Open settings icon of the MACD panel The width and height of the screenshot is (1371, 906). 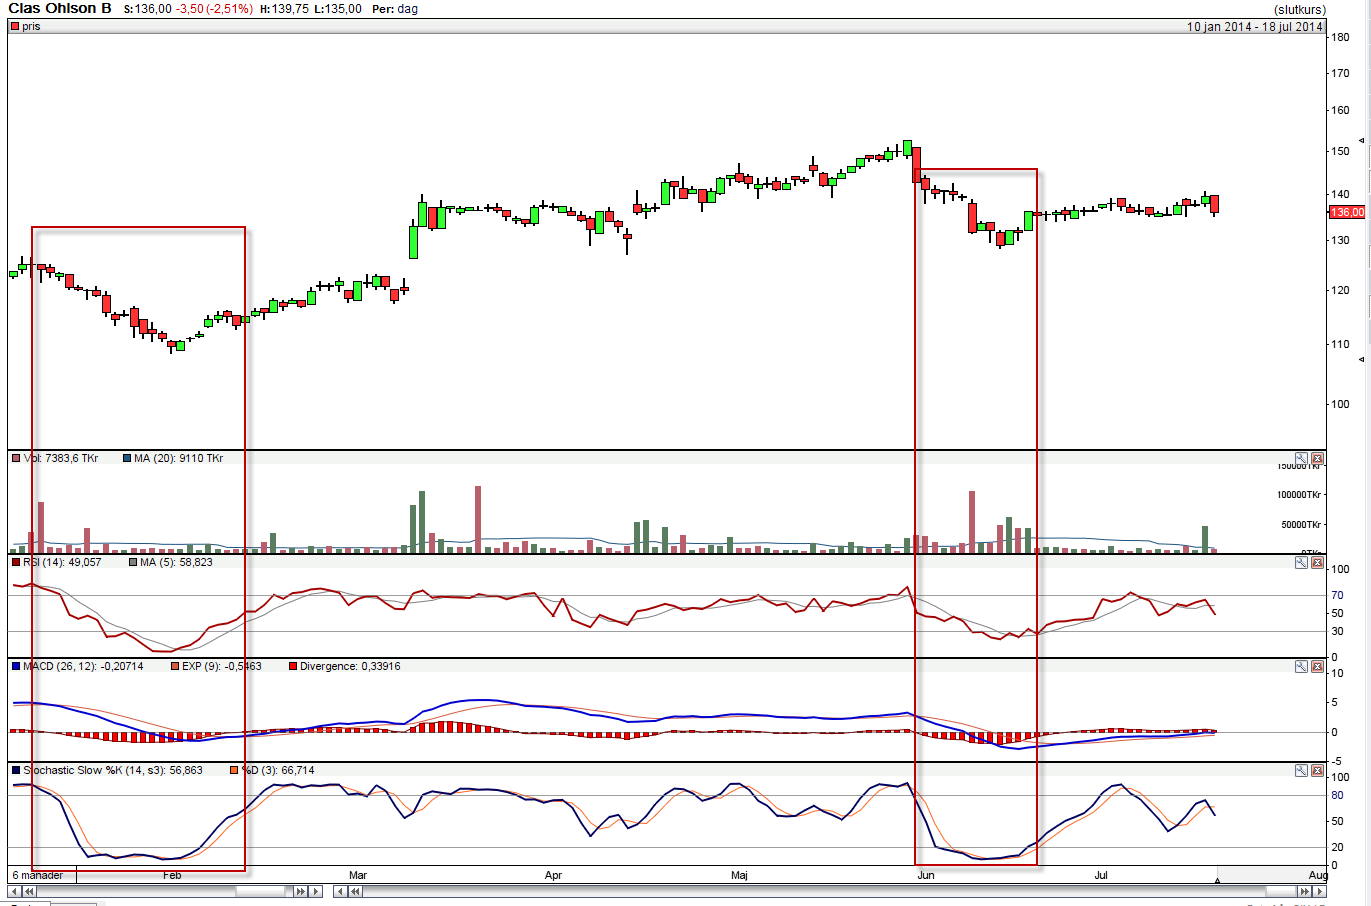tap(1301, 667)
